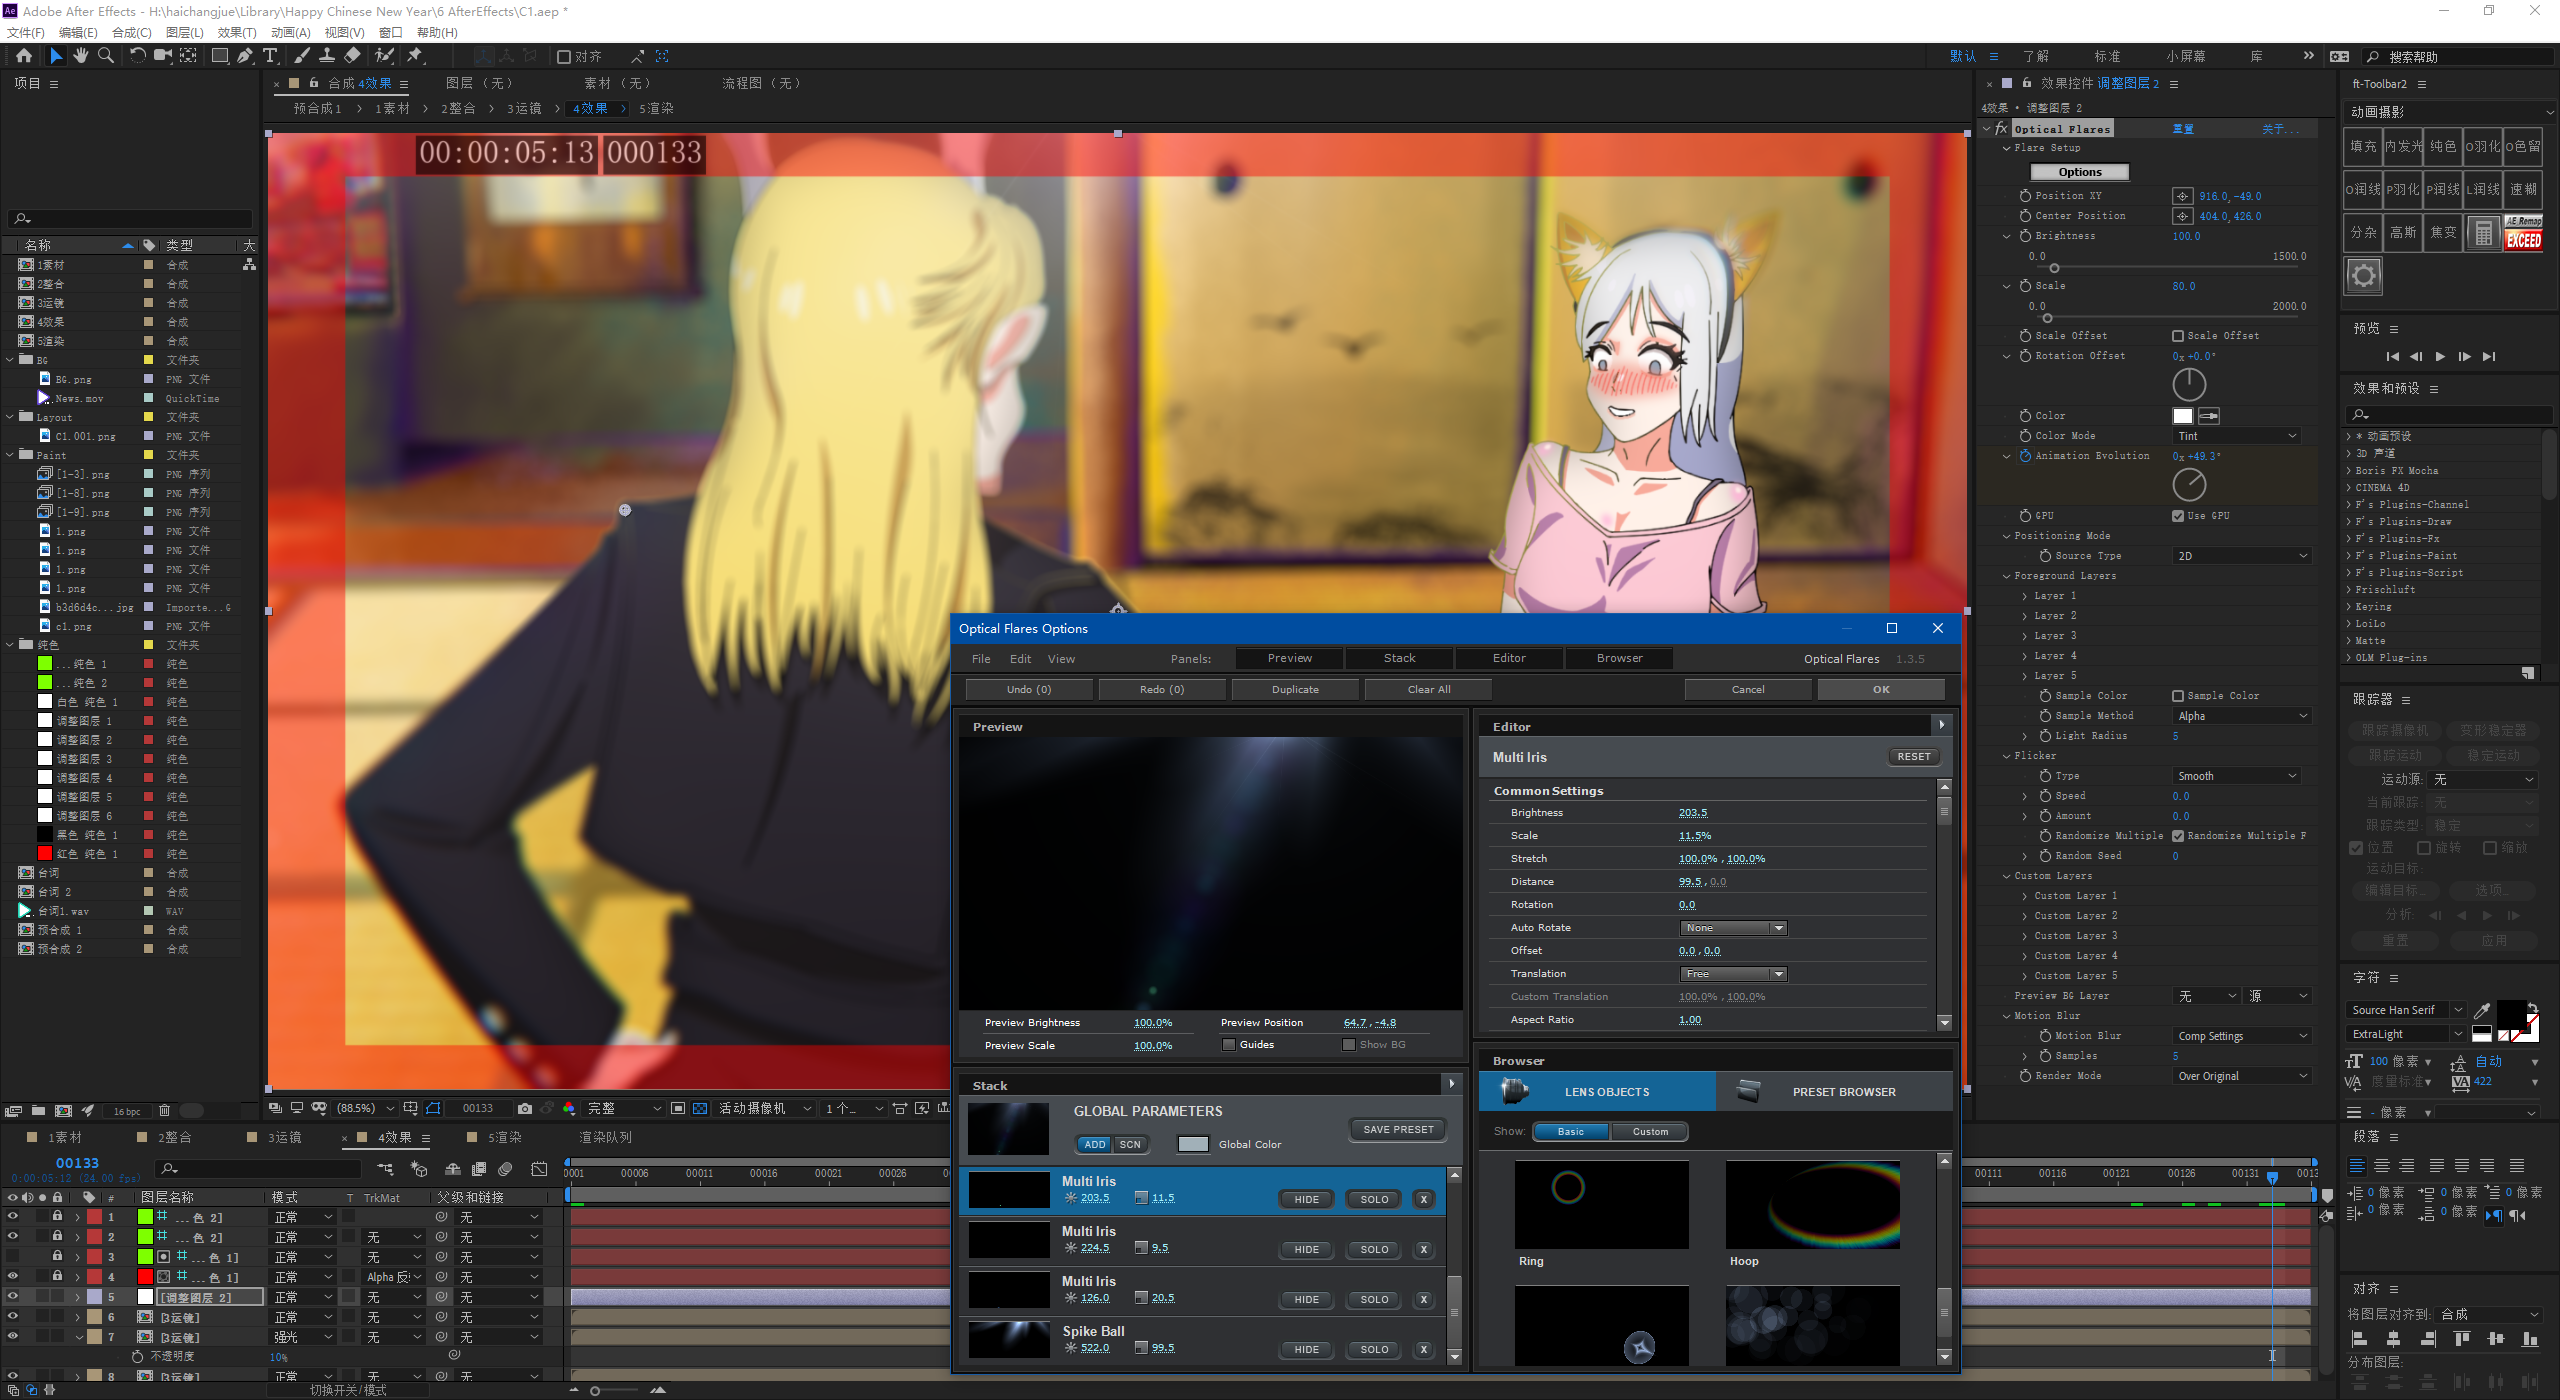Switch to the 5渲染 timeline tab
The width and height of the screenshot is (2560, 1400).
coord(505,1137)
